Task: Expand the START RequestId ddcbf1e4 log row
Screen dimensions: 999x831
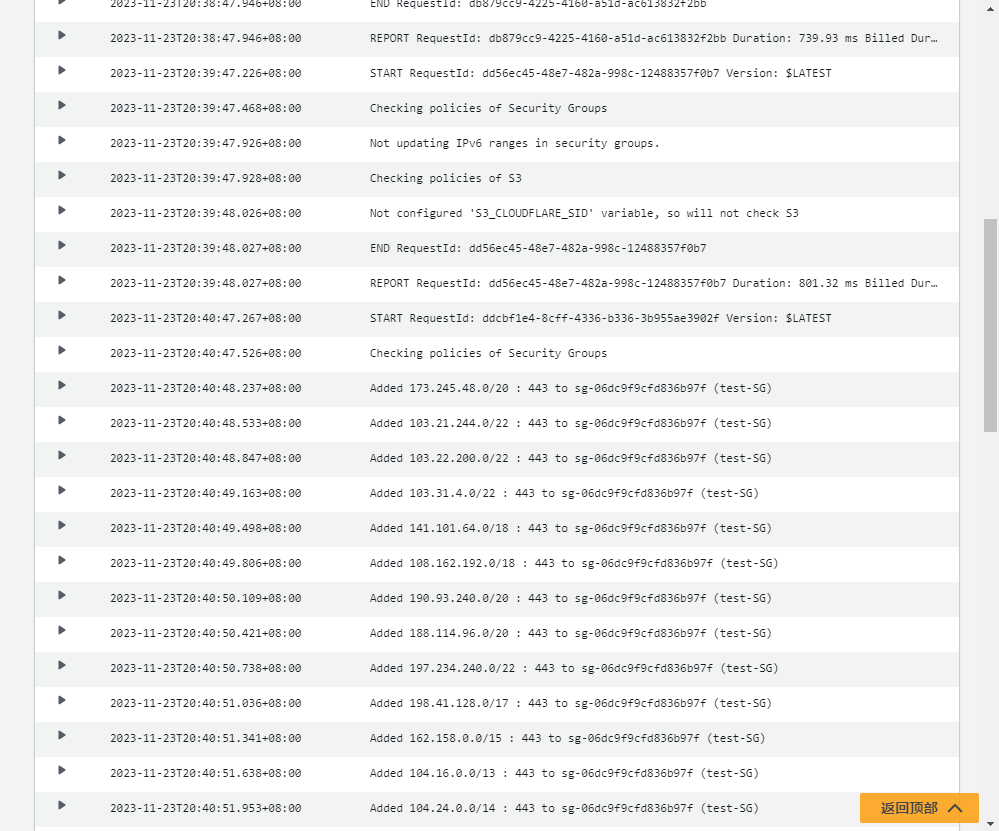Action: 62,315
